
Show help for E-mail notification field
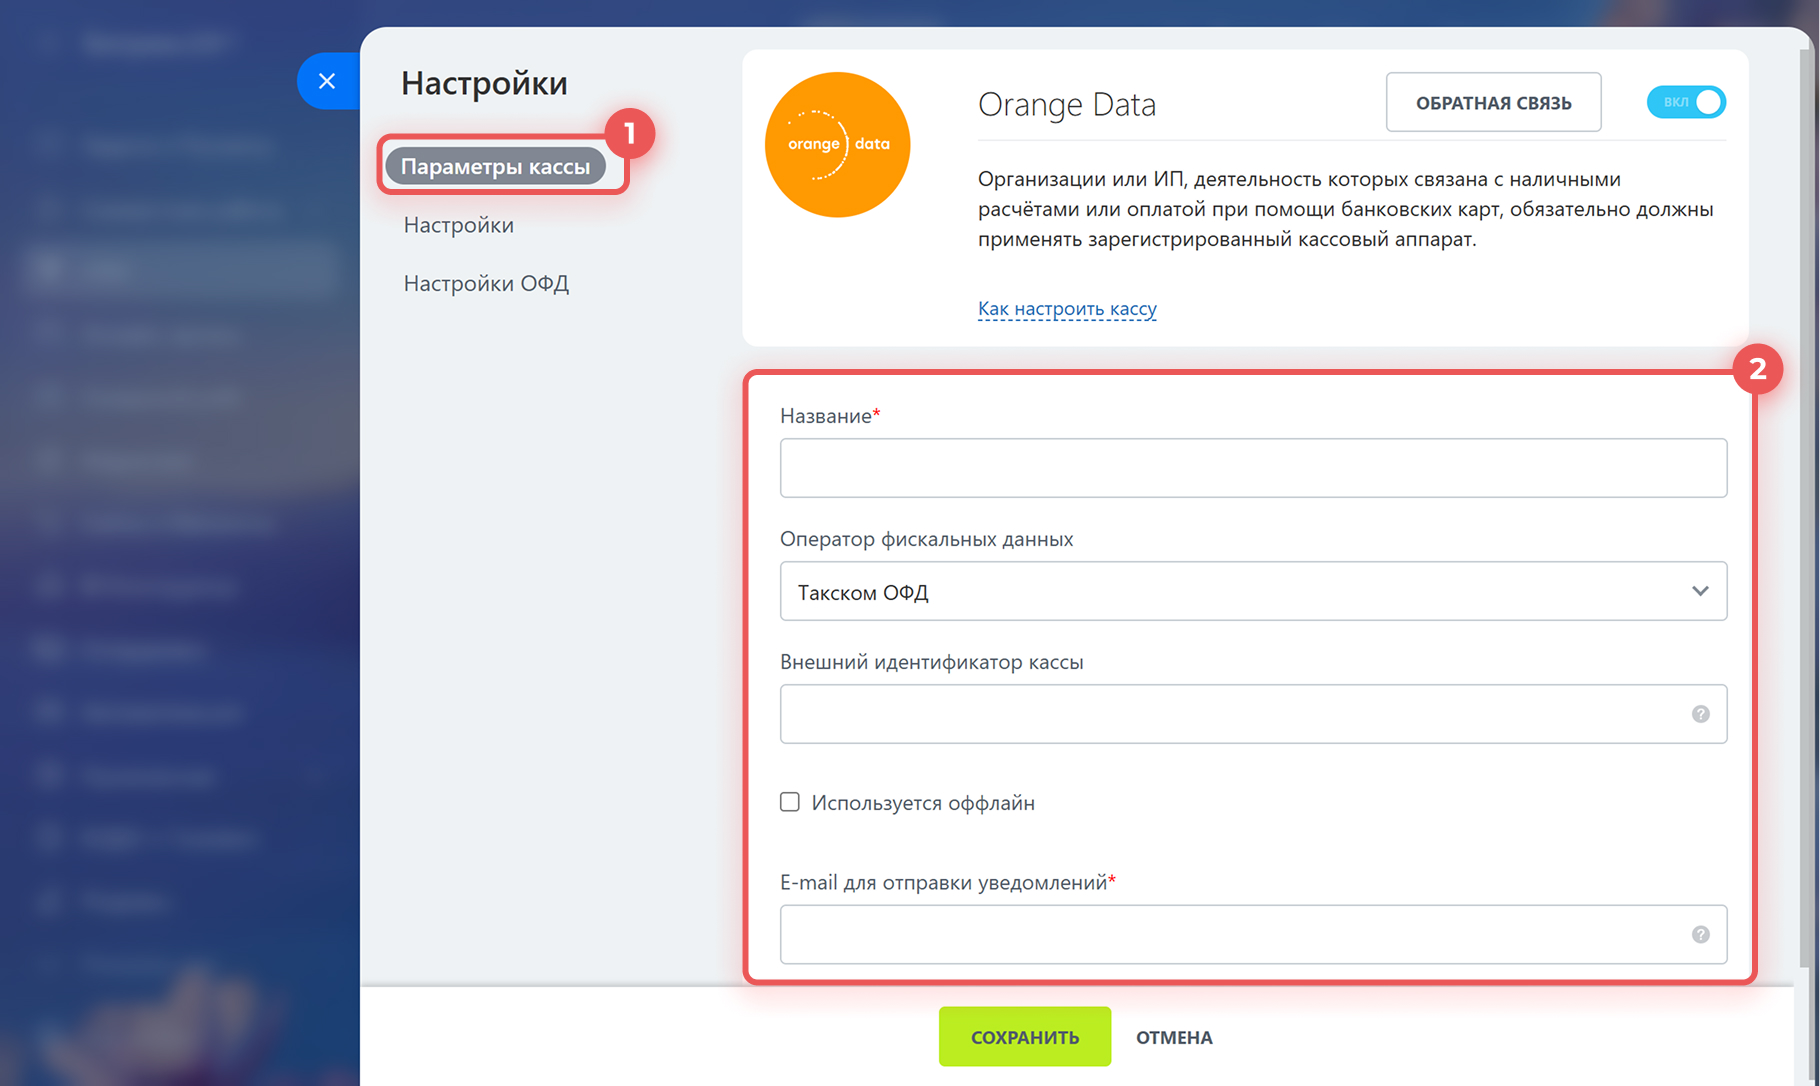(x=1700, y=934)
